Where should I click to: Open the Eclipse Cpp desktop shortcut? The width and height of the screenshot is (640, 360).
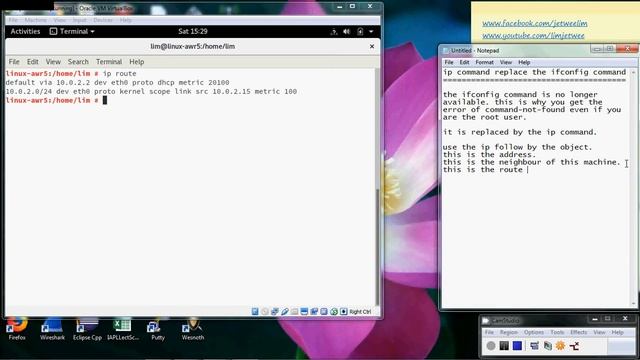tap(87, 329)
